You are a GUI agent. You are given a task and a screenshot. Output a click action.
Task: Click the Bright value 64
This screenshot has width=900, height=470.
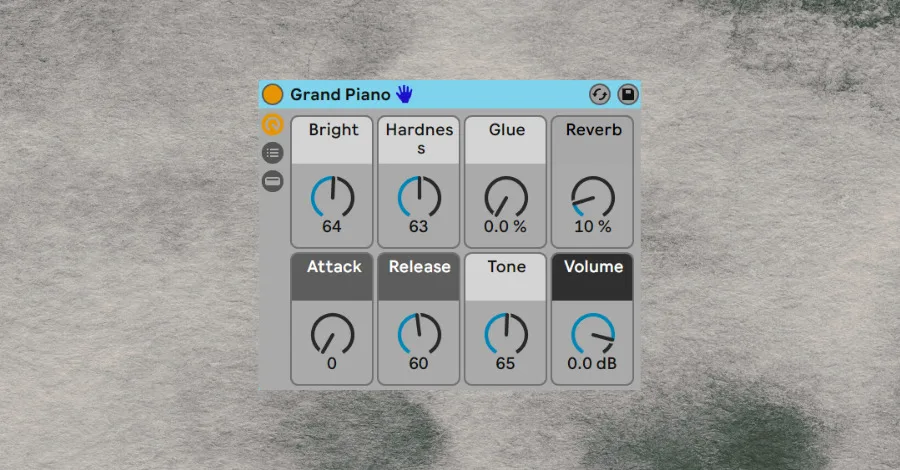pyautogui.click(x=332, y=227)
